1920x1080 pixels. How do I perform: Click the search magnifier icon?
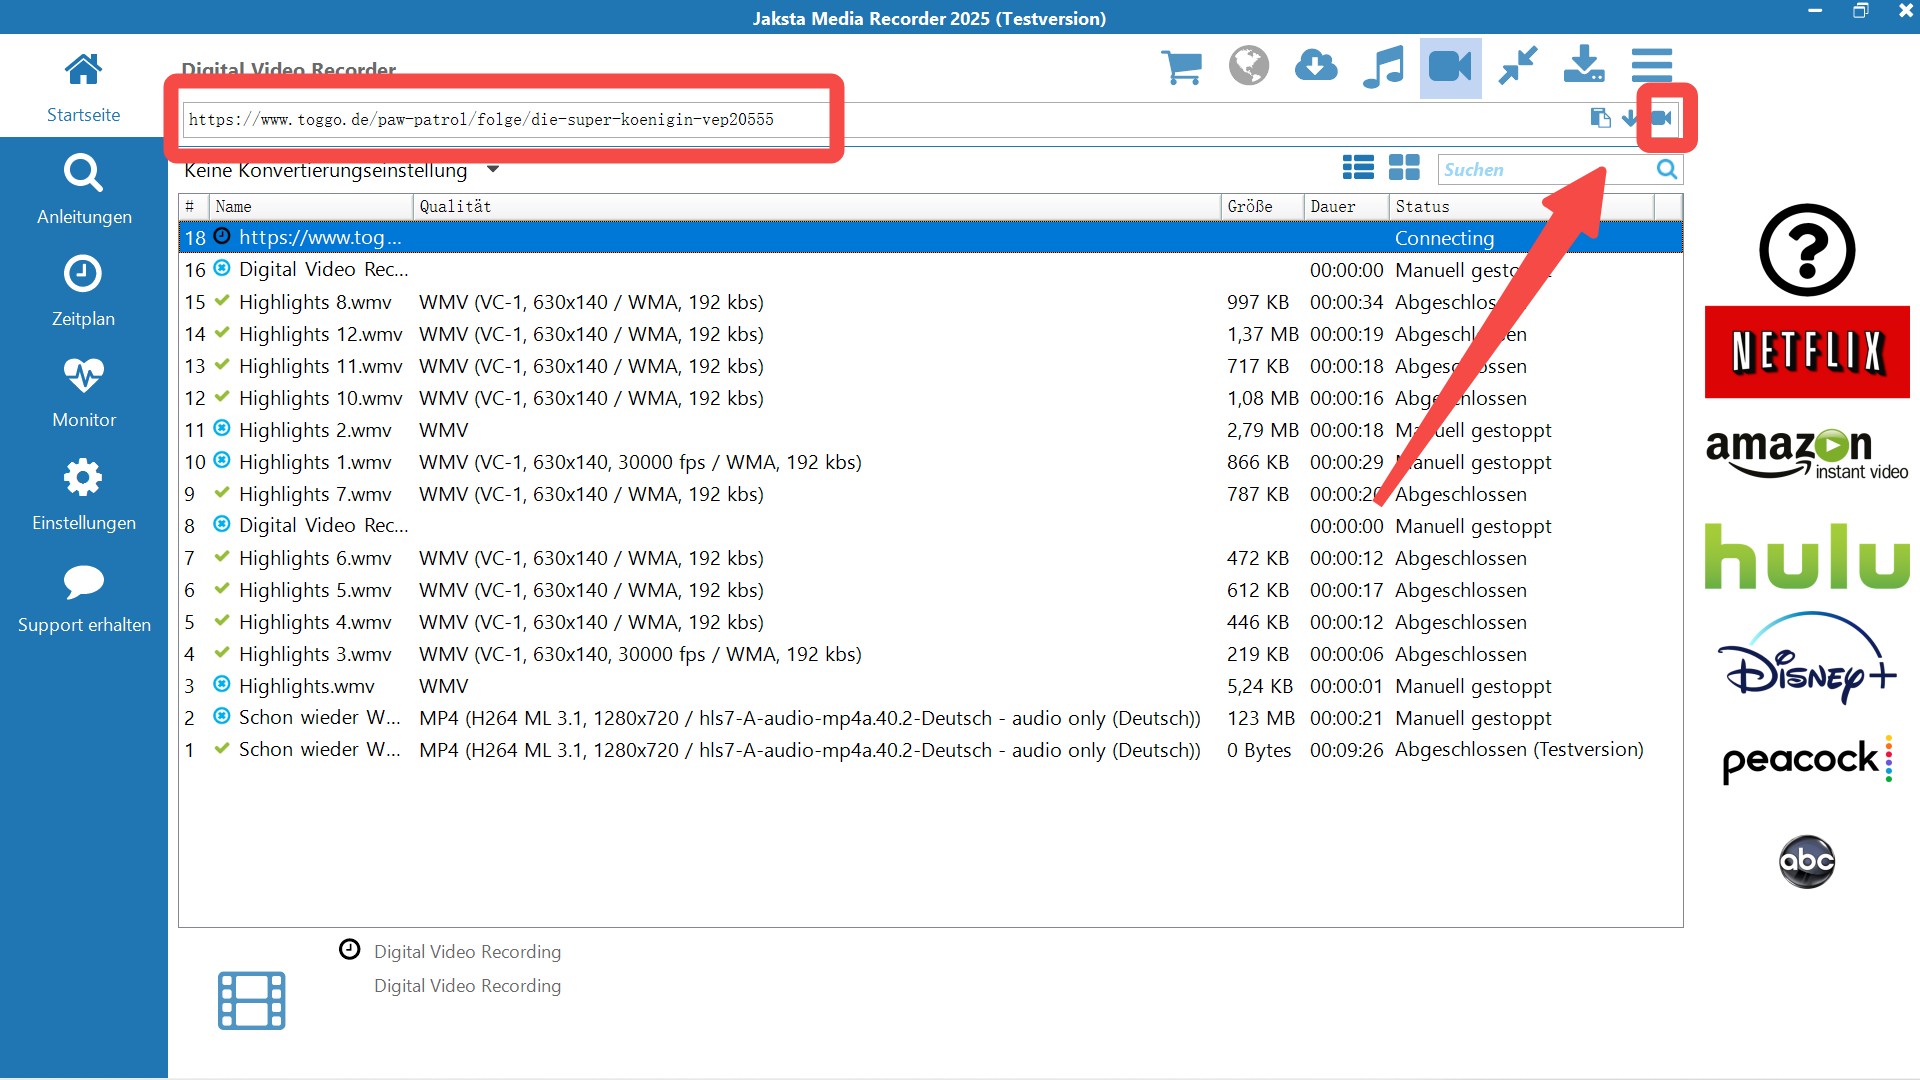click(x=1666, y=169)
